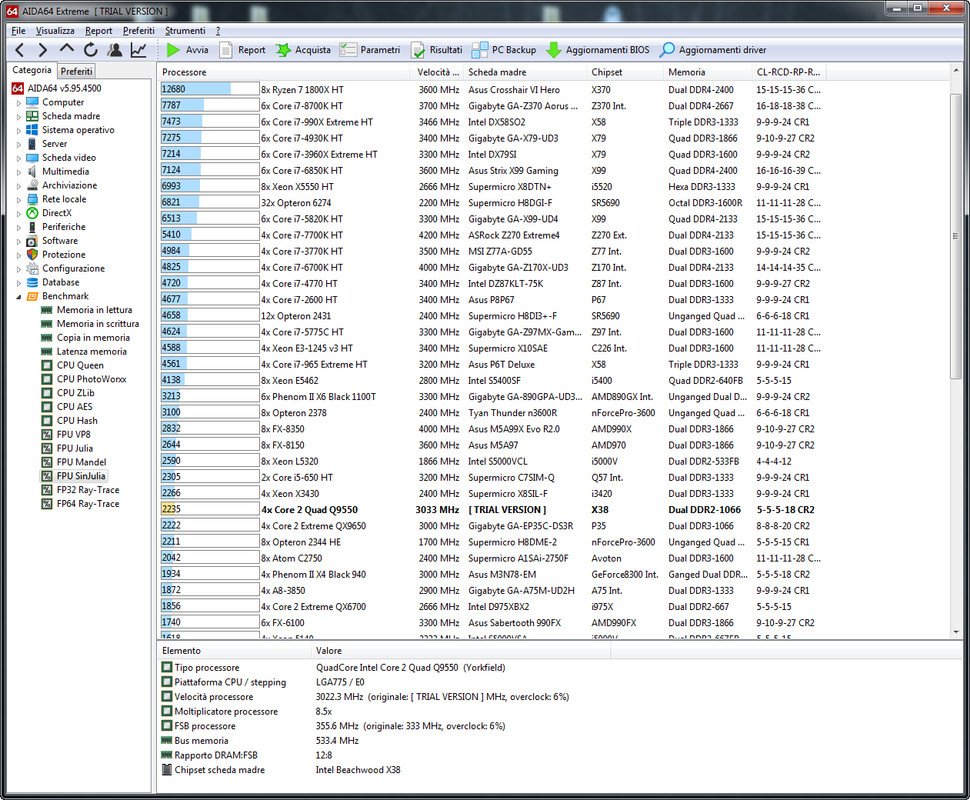
Task: Sort by Processore column header
Action: pyautogui.click(x=284, y=72)
